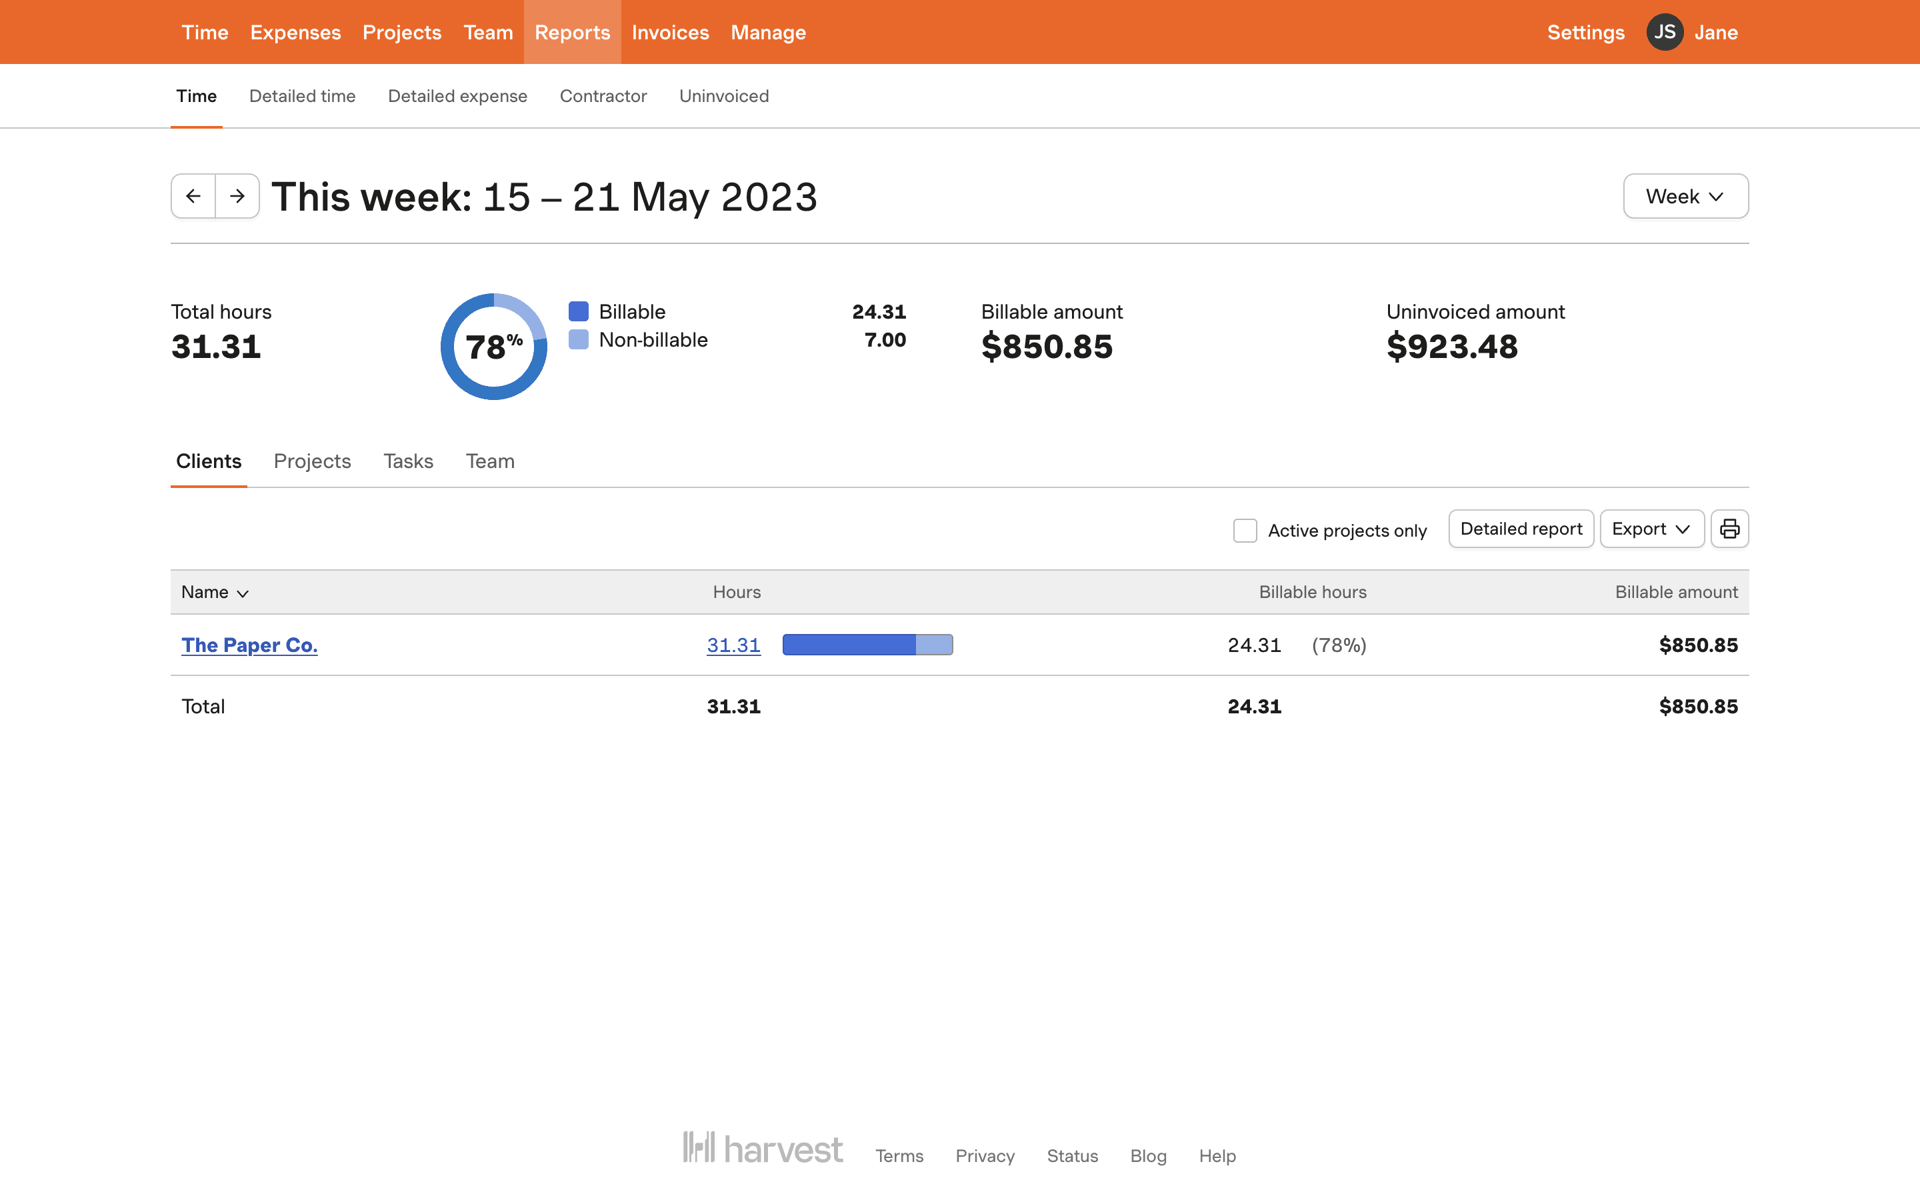Select the Time report sub-tab
The width and height of the screenshot is (1920, 1200).
[x=196, y=96]
